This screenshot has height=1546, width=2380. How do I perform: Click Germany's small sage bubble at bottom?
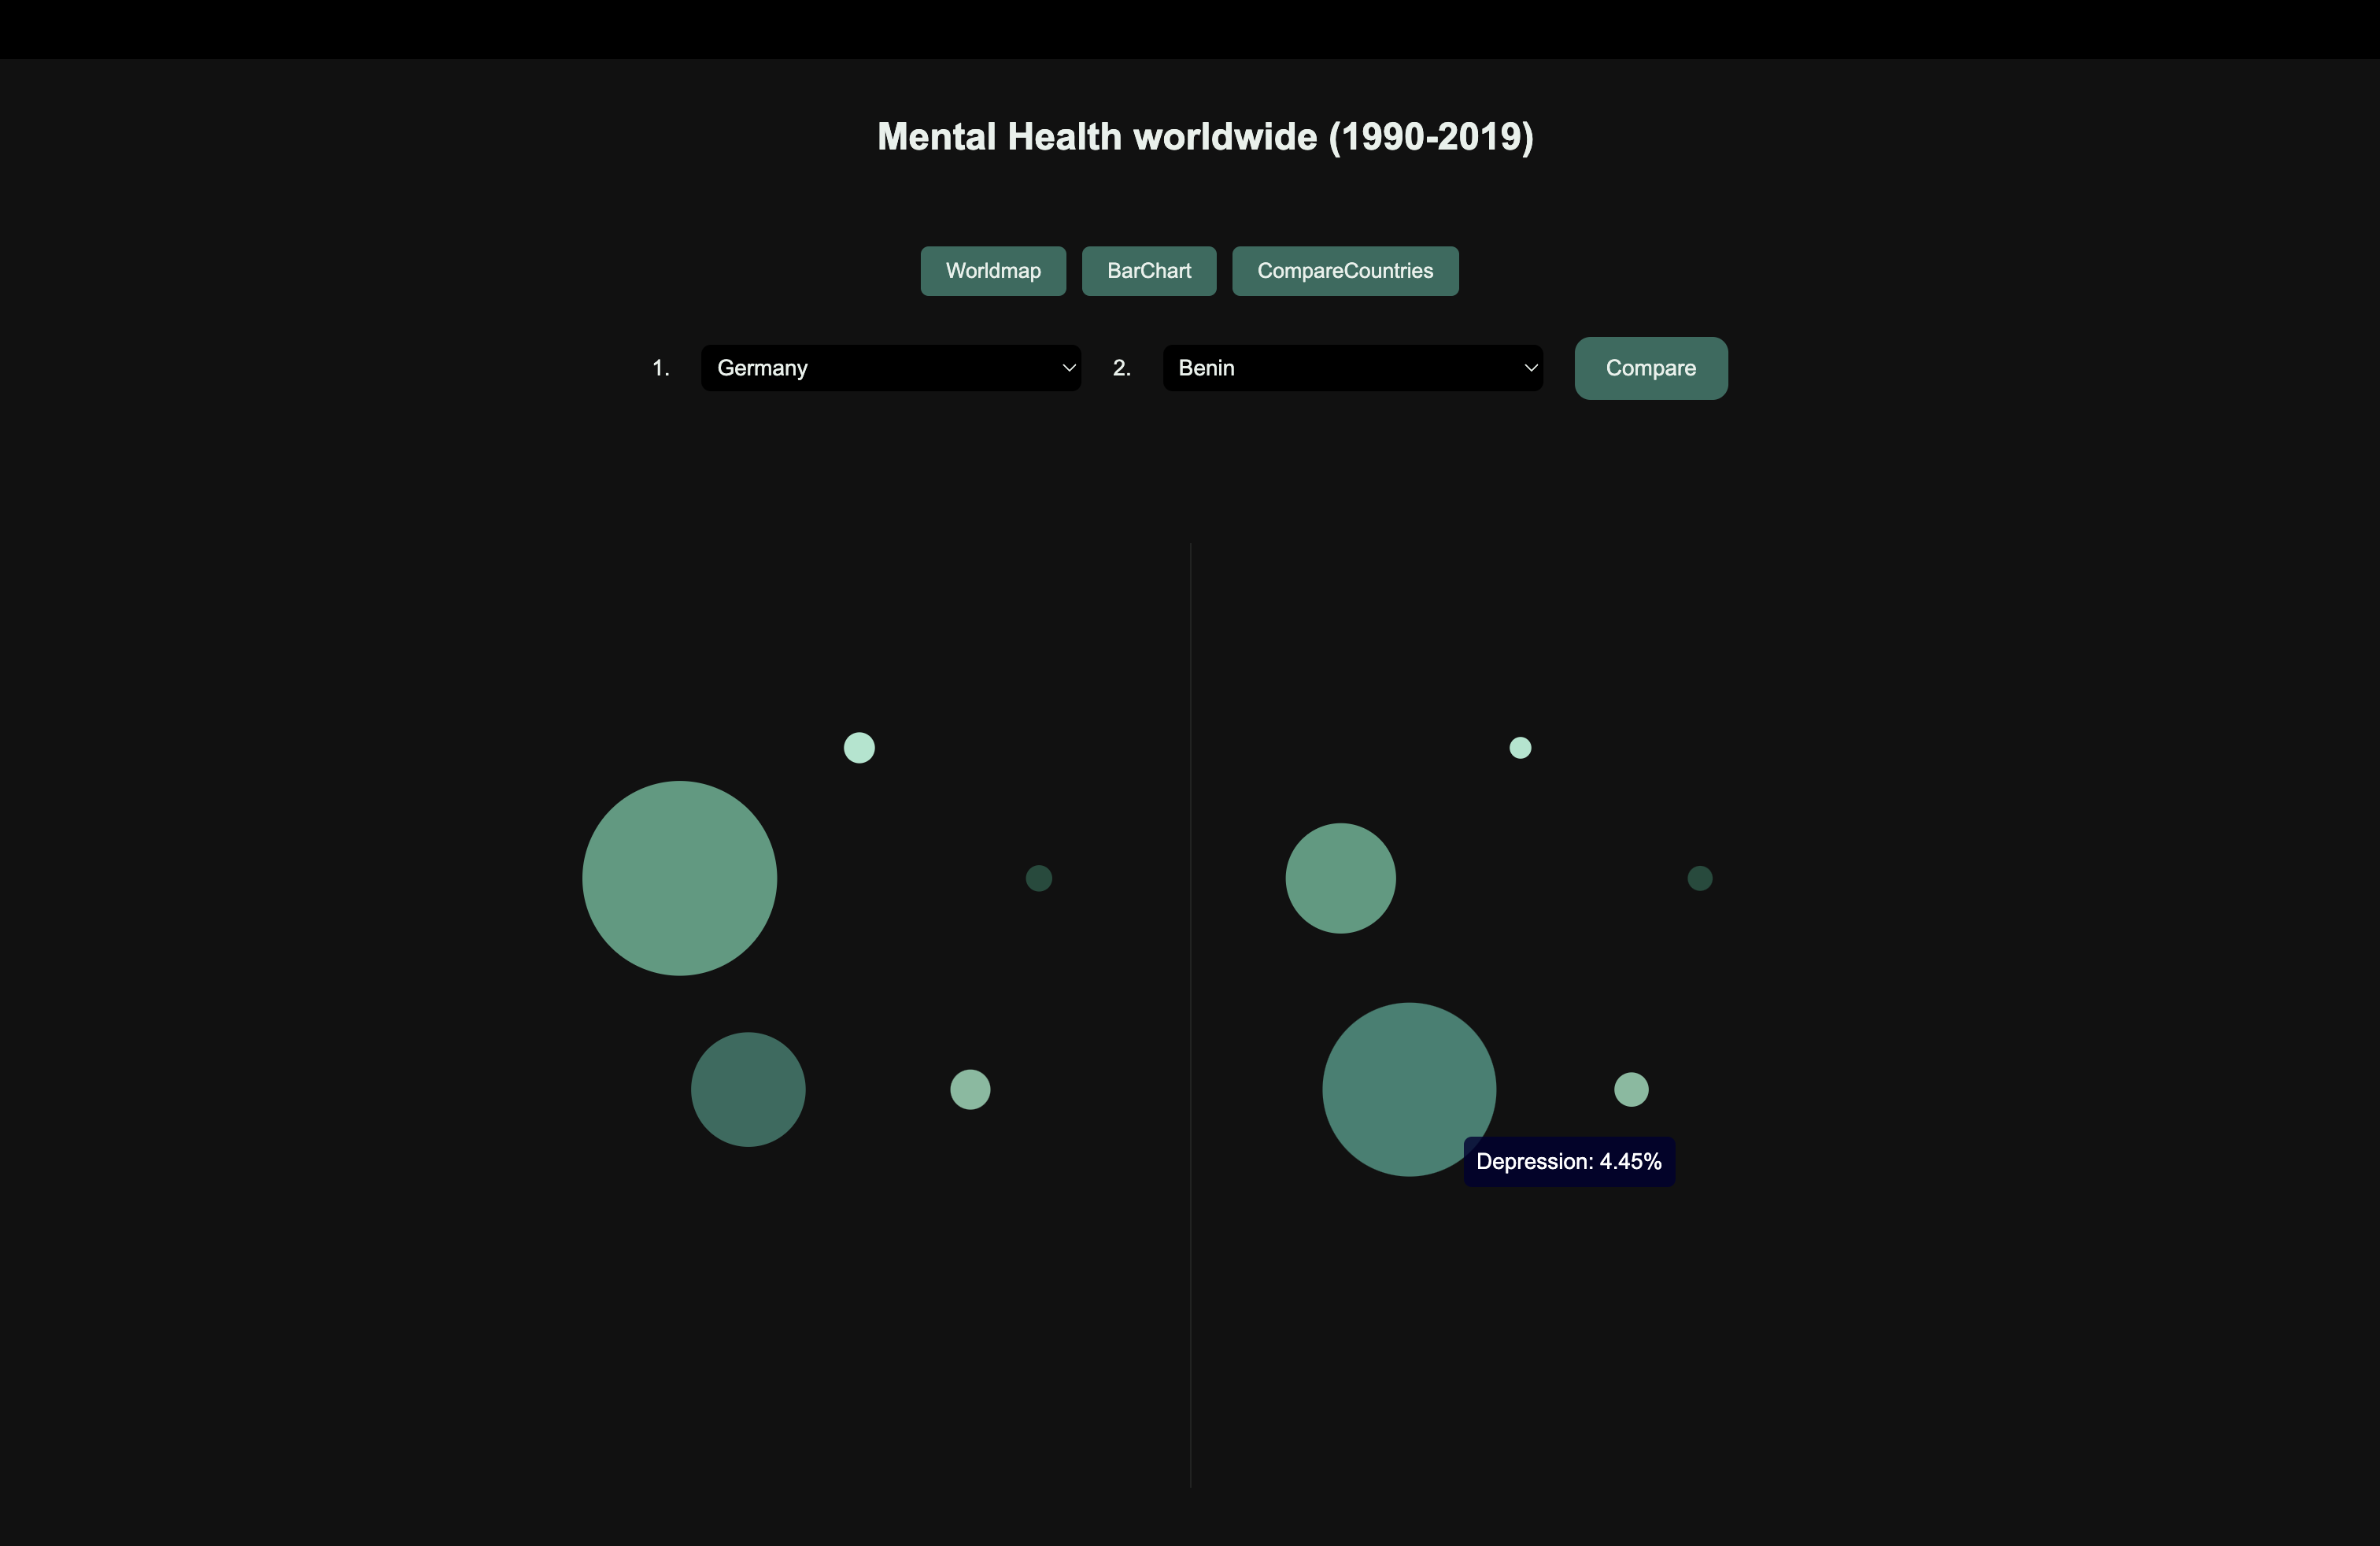pyautogui.click(x=970, y=1089)
